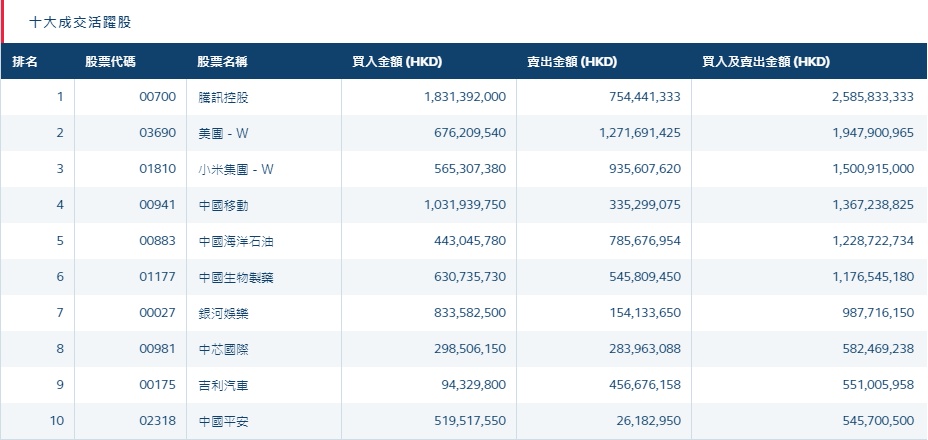Click buy amount 94,329,800

[x=473, y=385]
